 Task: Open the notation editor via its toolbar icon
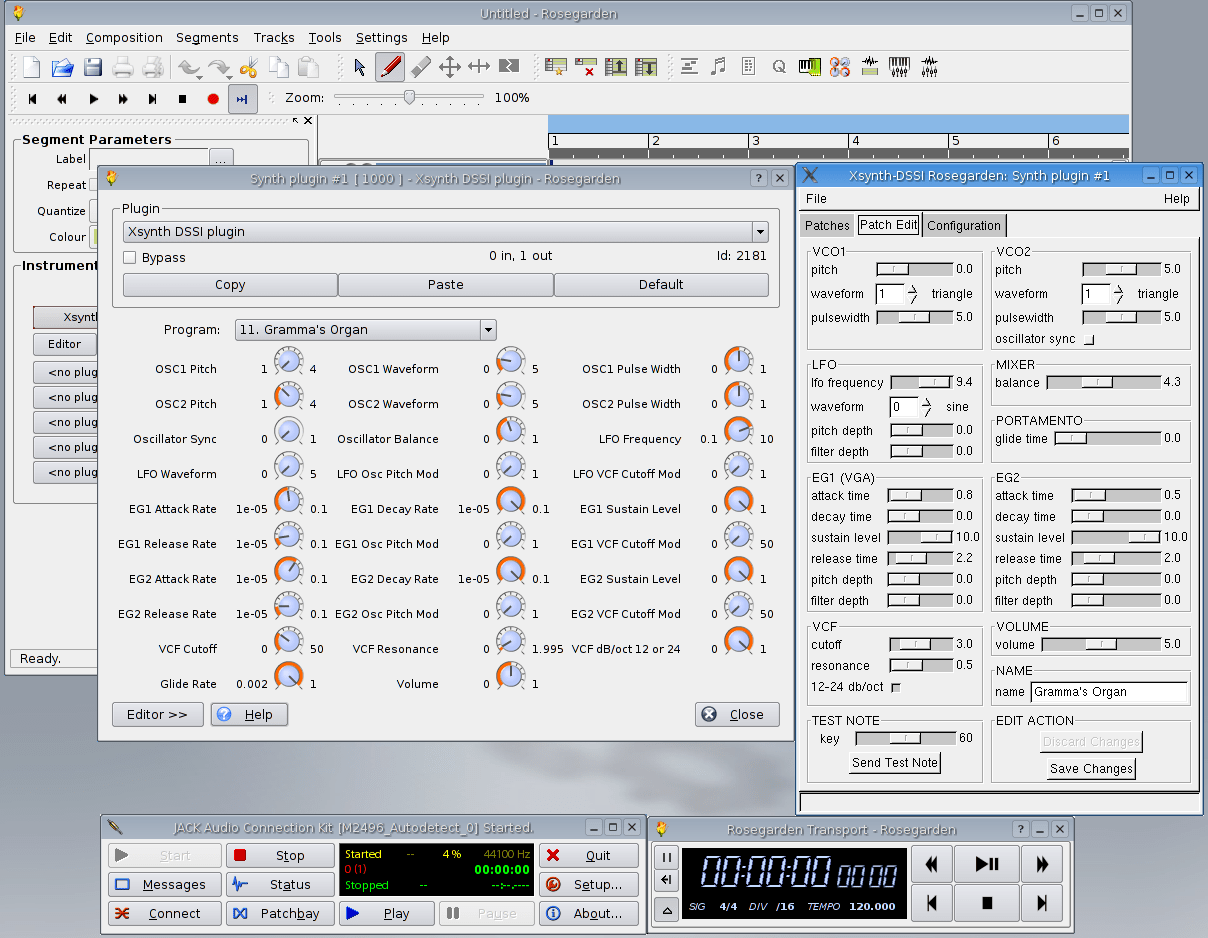point(718,66)
